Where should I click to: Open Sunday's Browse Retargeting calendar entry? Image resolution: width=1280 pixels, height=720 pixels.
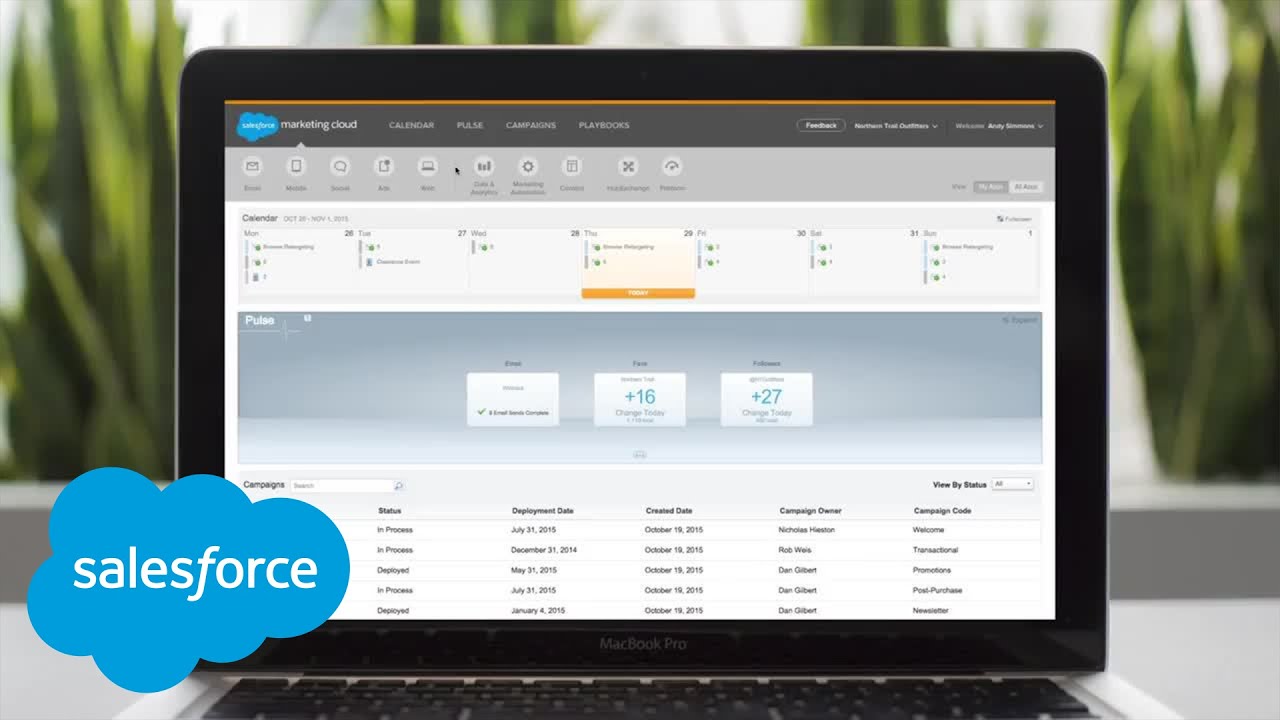point(963,246)
